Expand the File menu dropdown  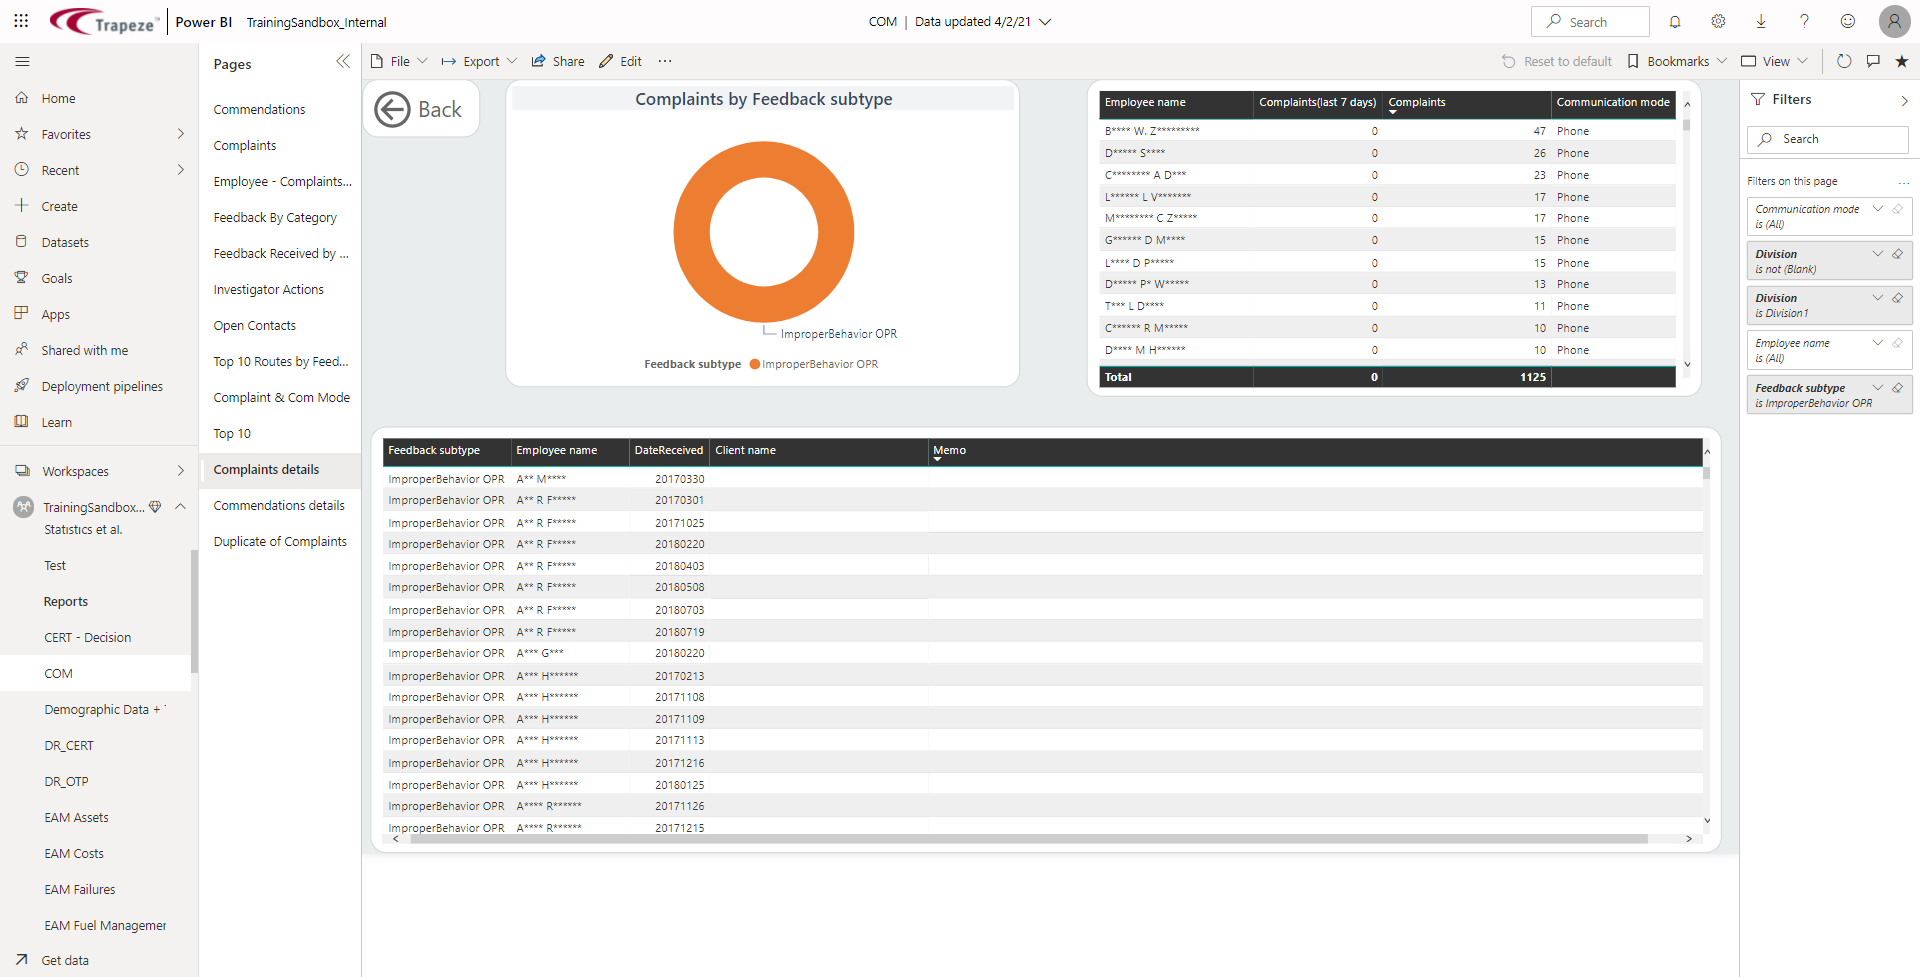point(424,60)
